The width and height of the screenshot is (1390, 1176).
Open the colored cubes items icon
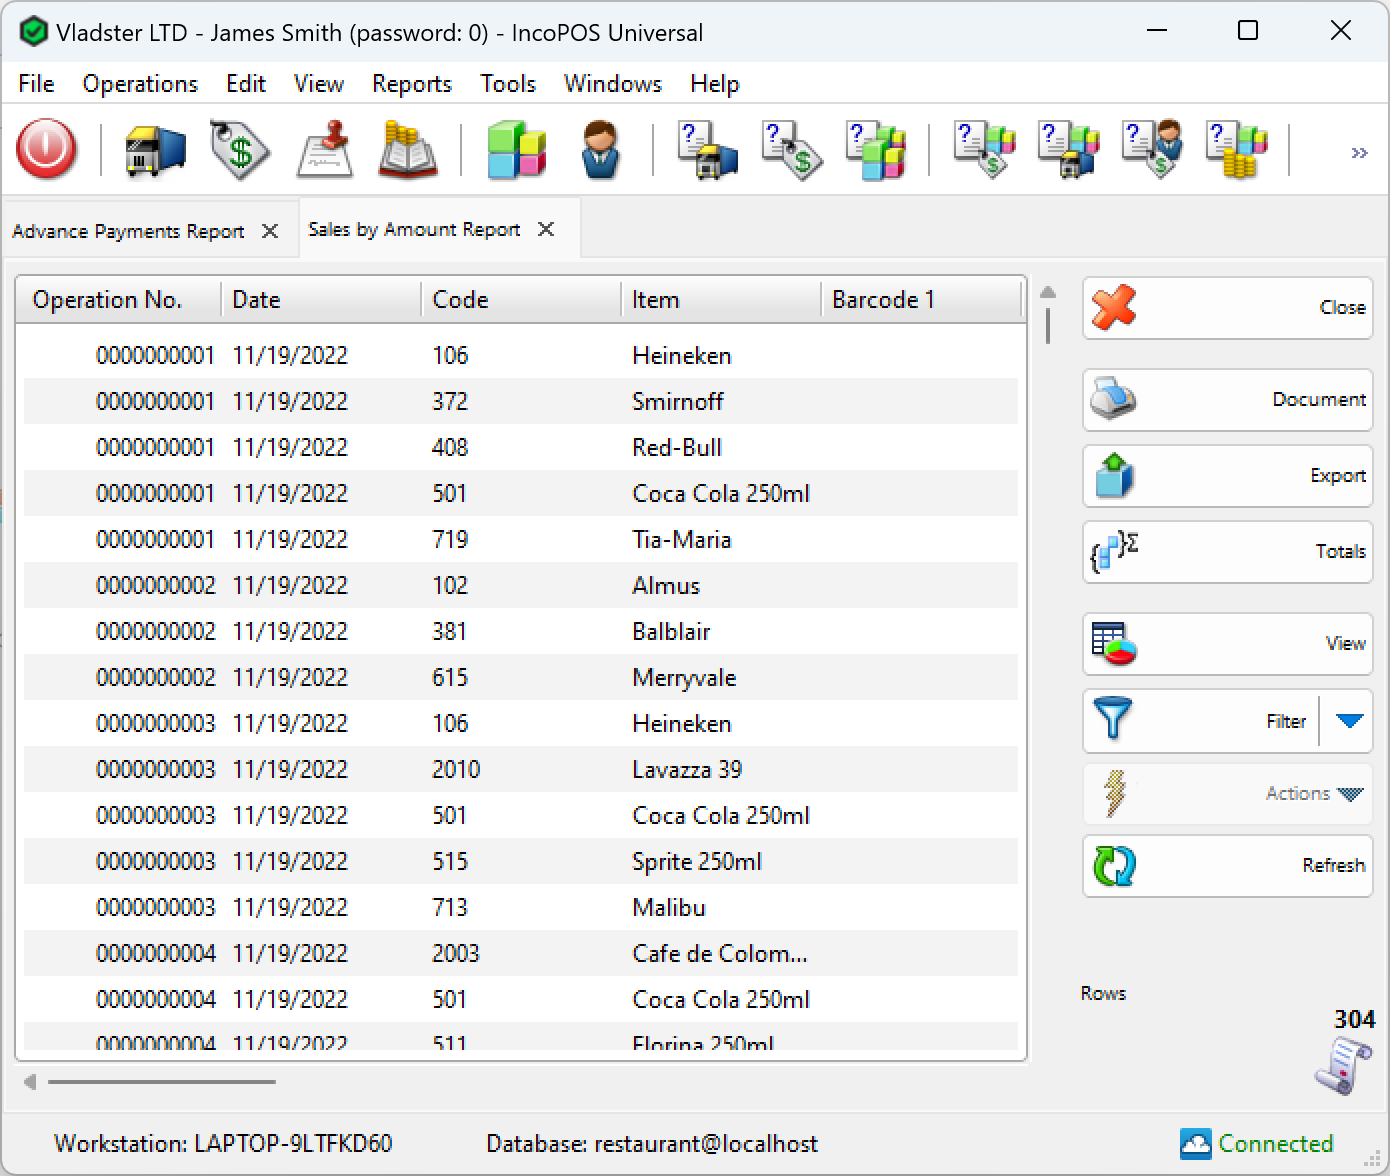click(516, 151)
